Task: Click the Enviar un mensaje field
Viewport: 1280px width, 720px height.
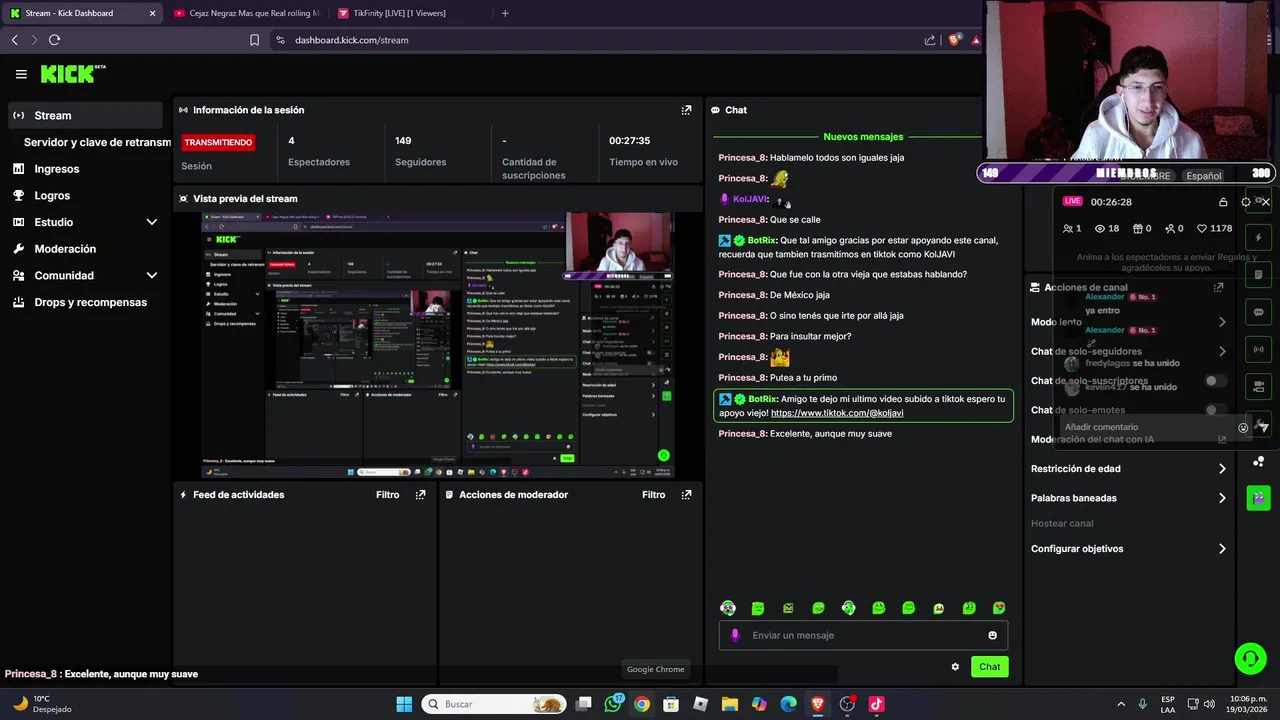Action: click(x=863, y=635)
